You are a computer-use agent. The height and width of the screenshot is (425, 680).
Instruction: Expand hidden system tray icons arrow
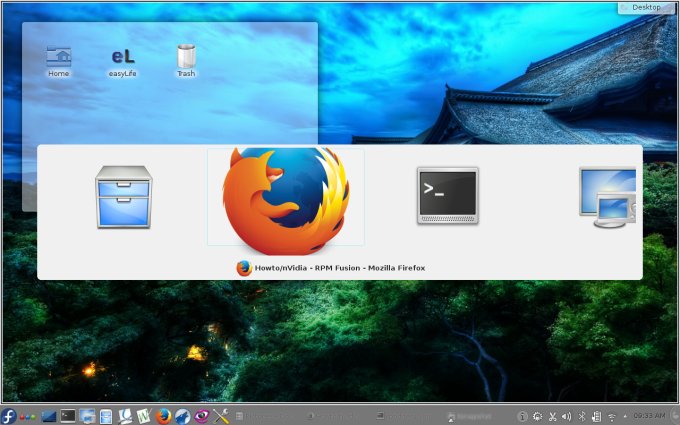(625, 417)
